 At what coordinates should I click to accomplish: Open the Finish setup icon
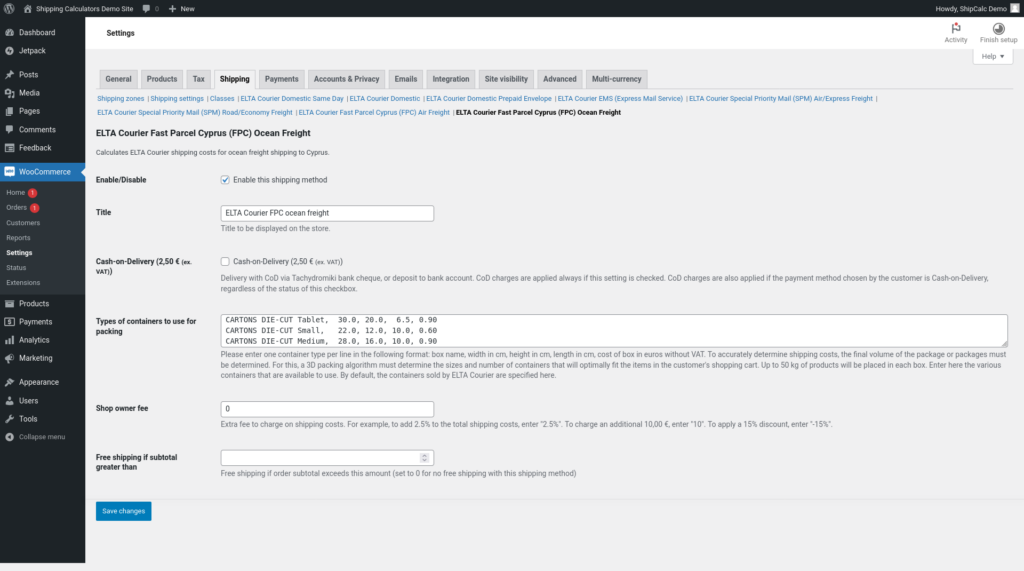click(999, 28)
